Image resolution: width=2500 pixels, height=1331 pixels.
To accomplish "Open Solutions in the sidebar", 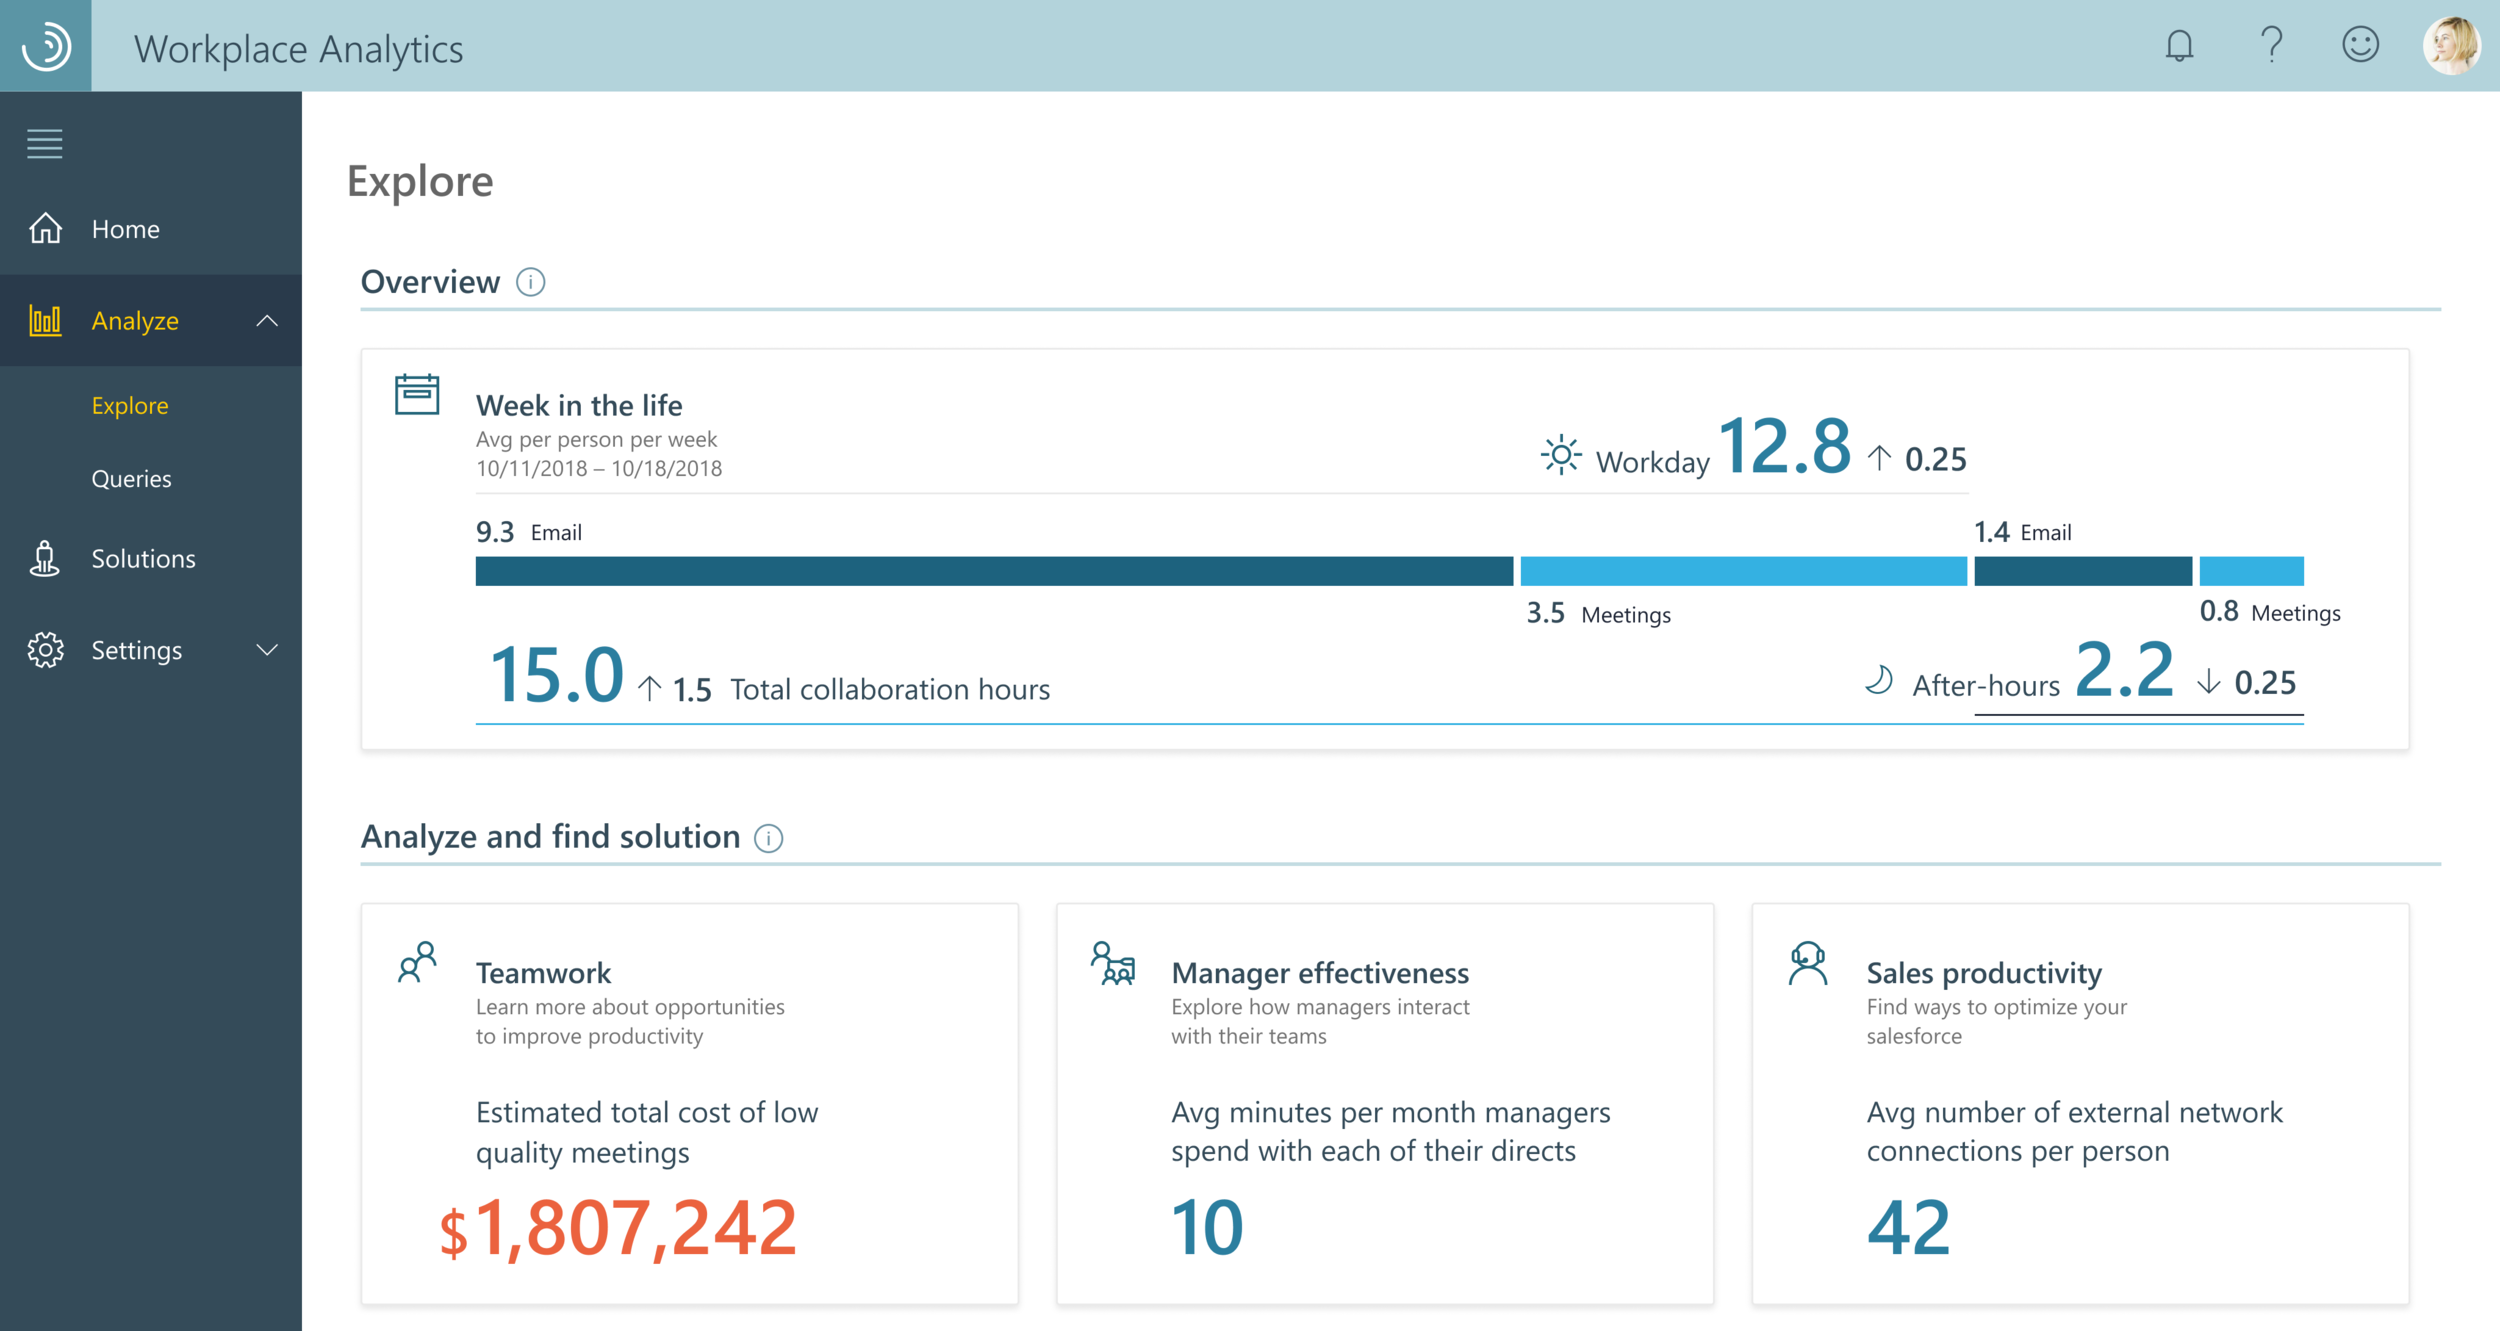I will [x=143, y=559].
